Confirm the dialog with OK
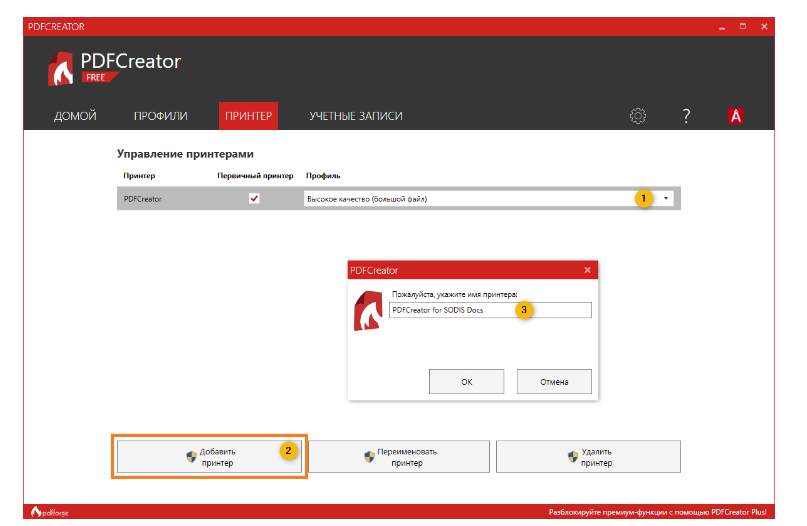This screenshot has height=526, width=807. [466, 381]
